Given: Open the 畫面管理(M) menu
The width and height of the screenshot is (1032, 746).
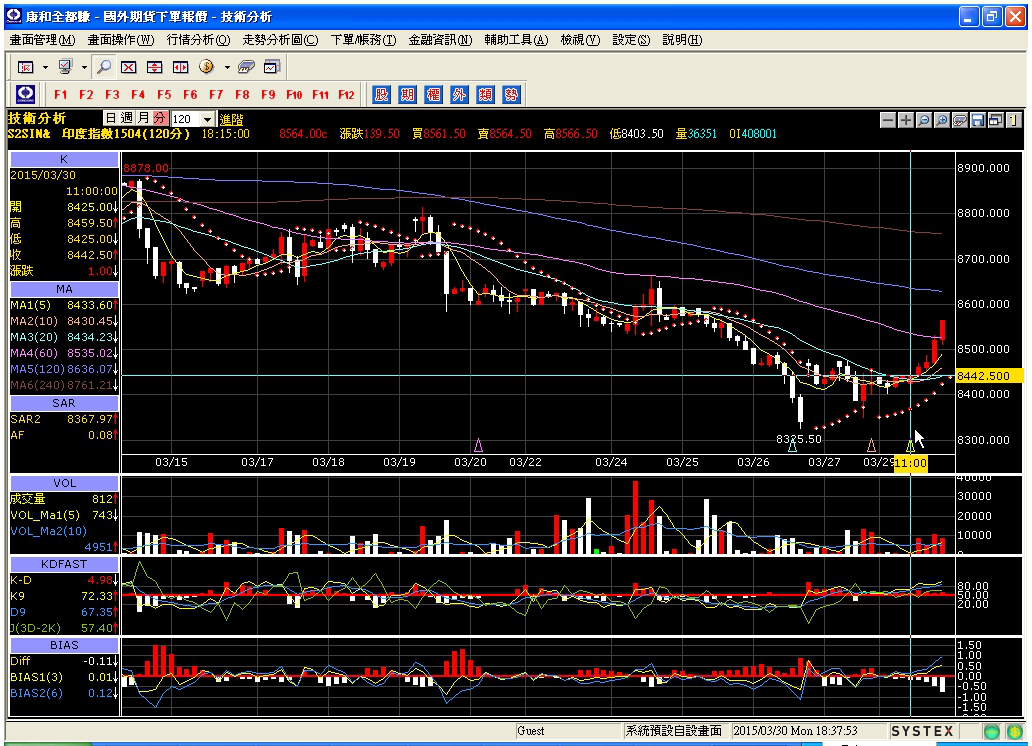Looking at the screenshot, I should pos(43,40).
